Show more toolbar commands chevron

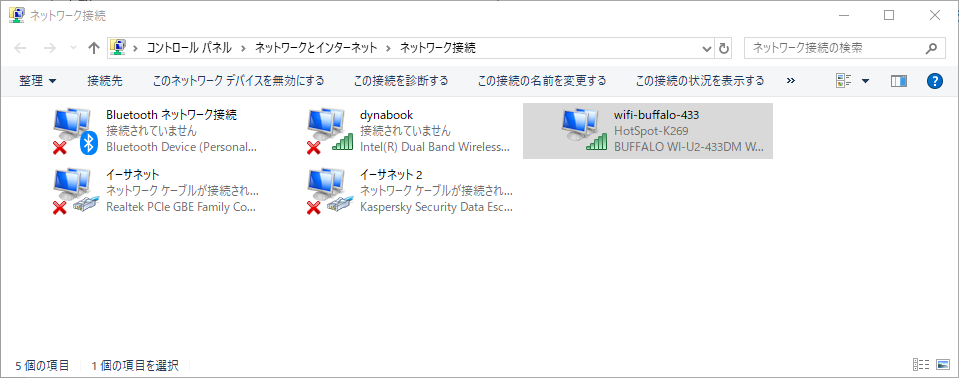(x=791, y=81)
